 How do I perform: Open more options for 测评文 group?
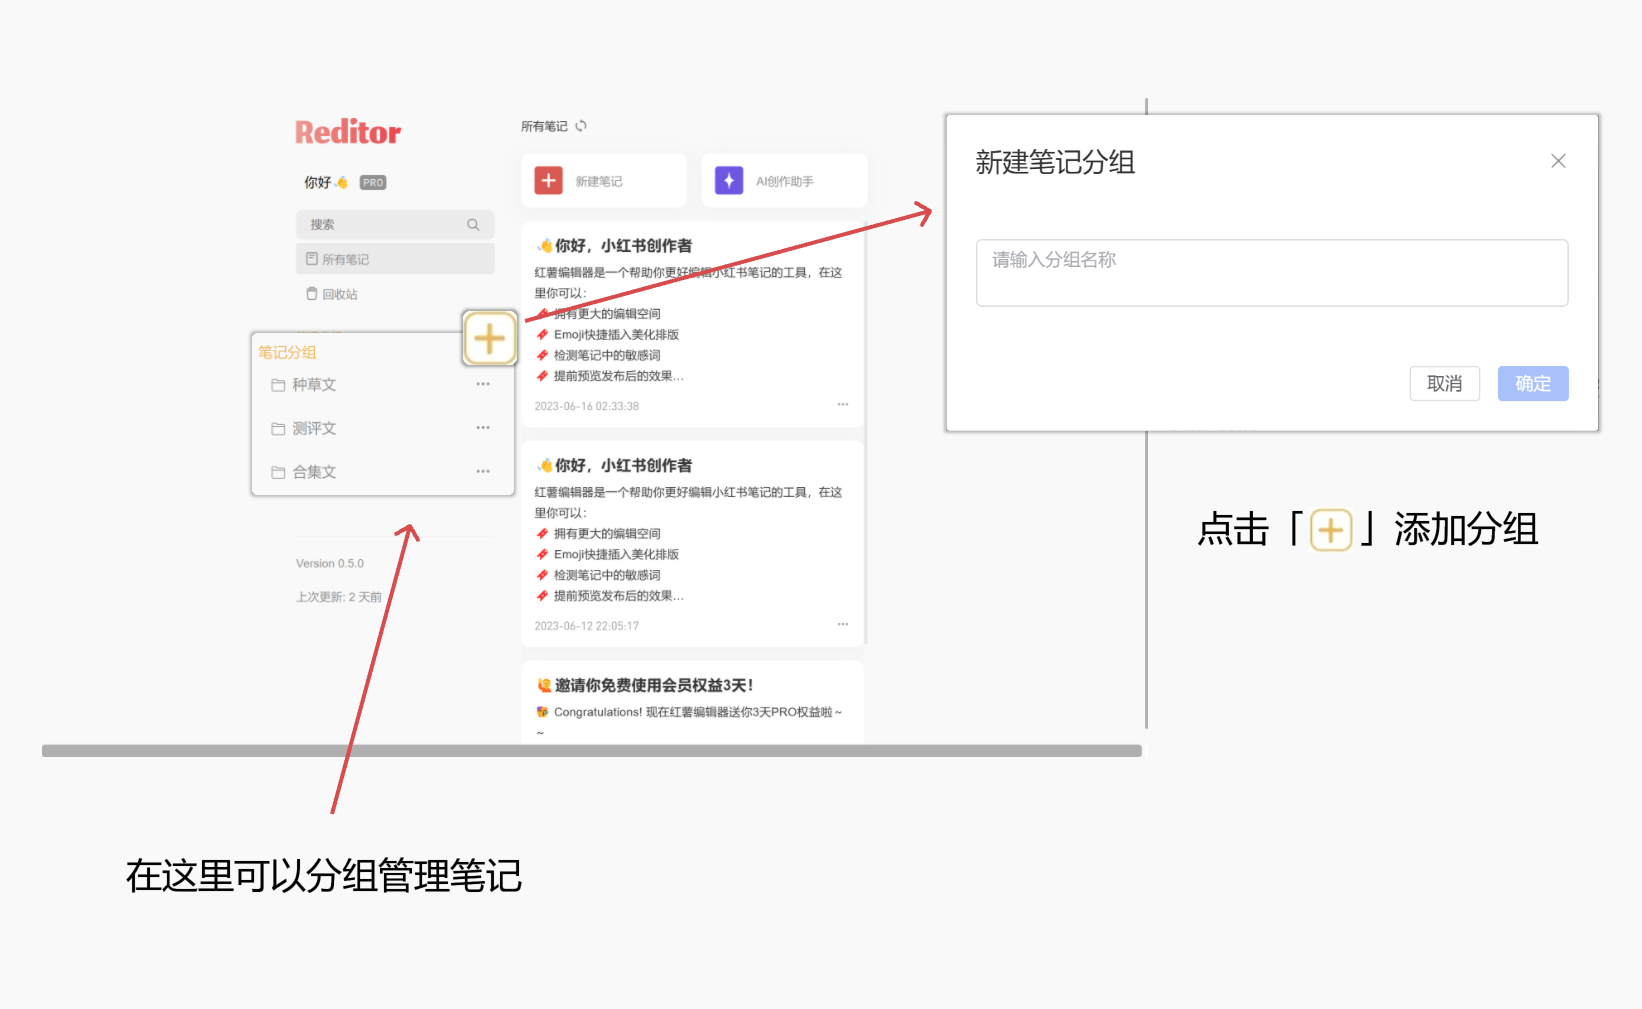(483, 428)
